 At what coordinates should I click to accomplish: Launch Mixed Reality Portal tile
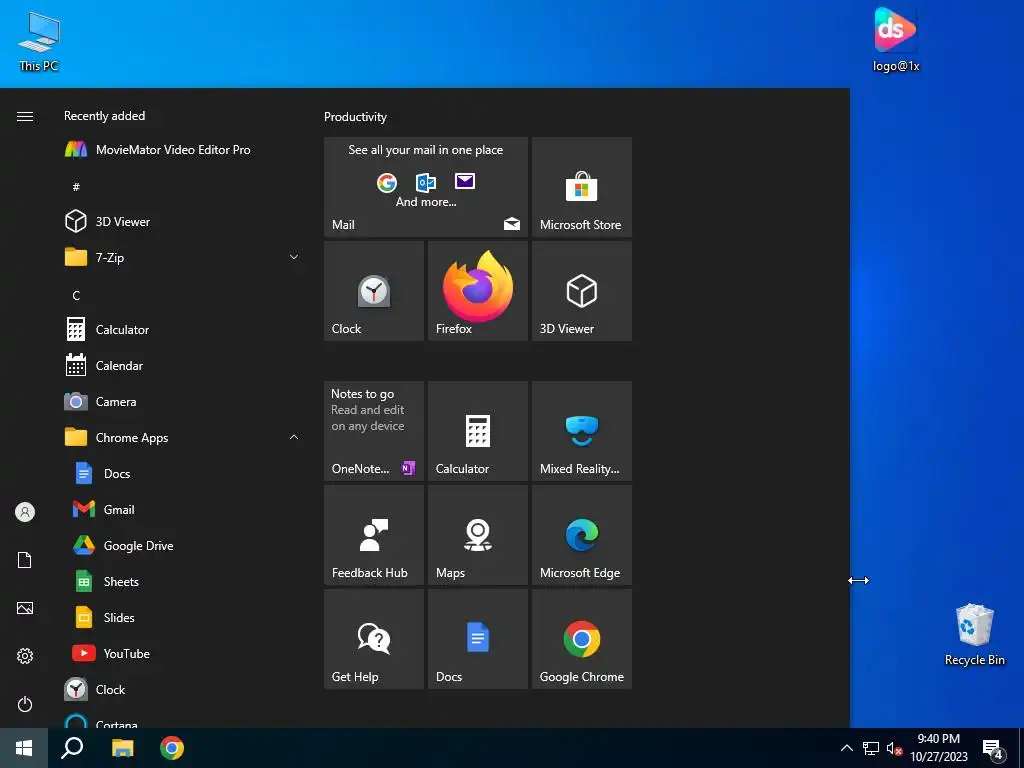click(x=582, y=431)
